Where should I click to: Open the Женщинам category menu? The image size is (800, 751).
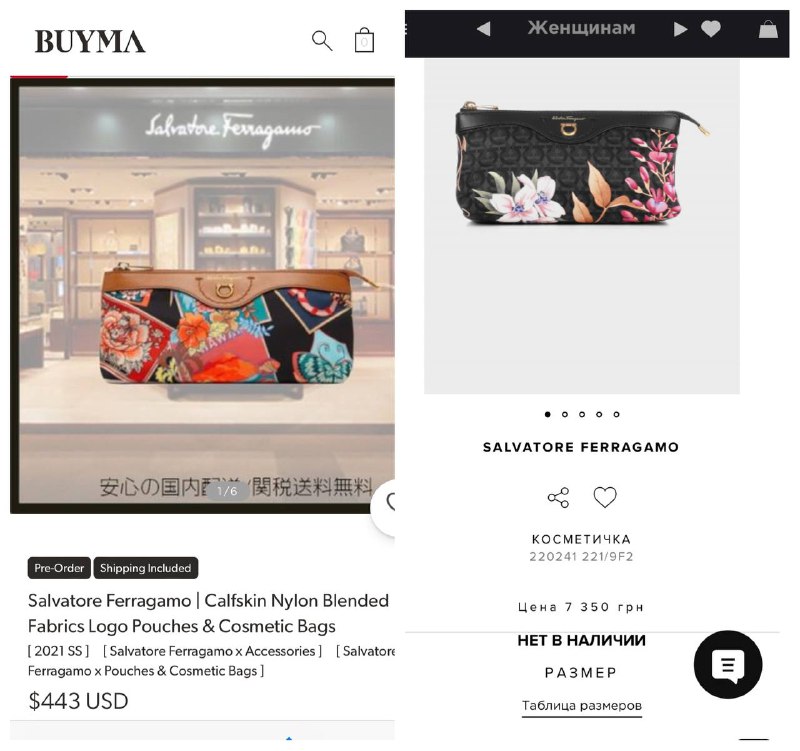coord(582,28)
